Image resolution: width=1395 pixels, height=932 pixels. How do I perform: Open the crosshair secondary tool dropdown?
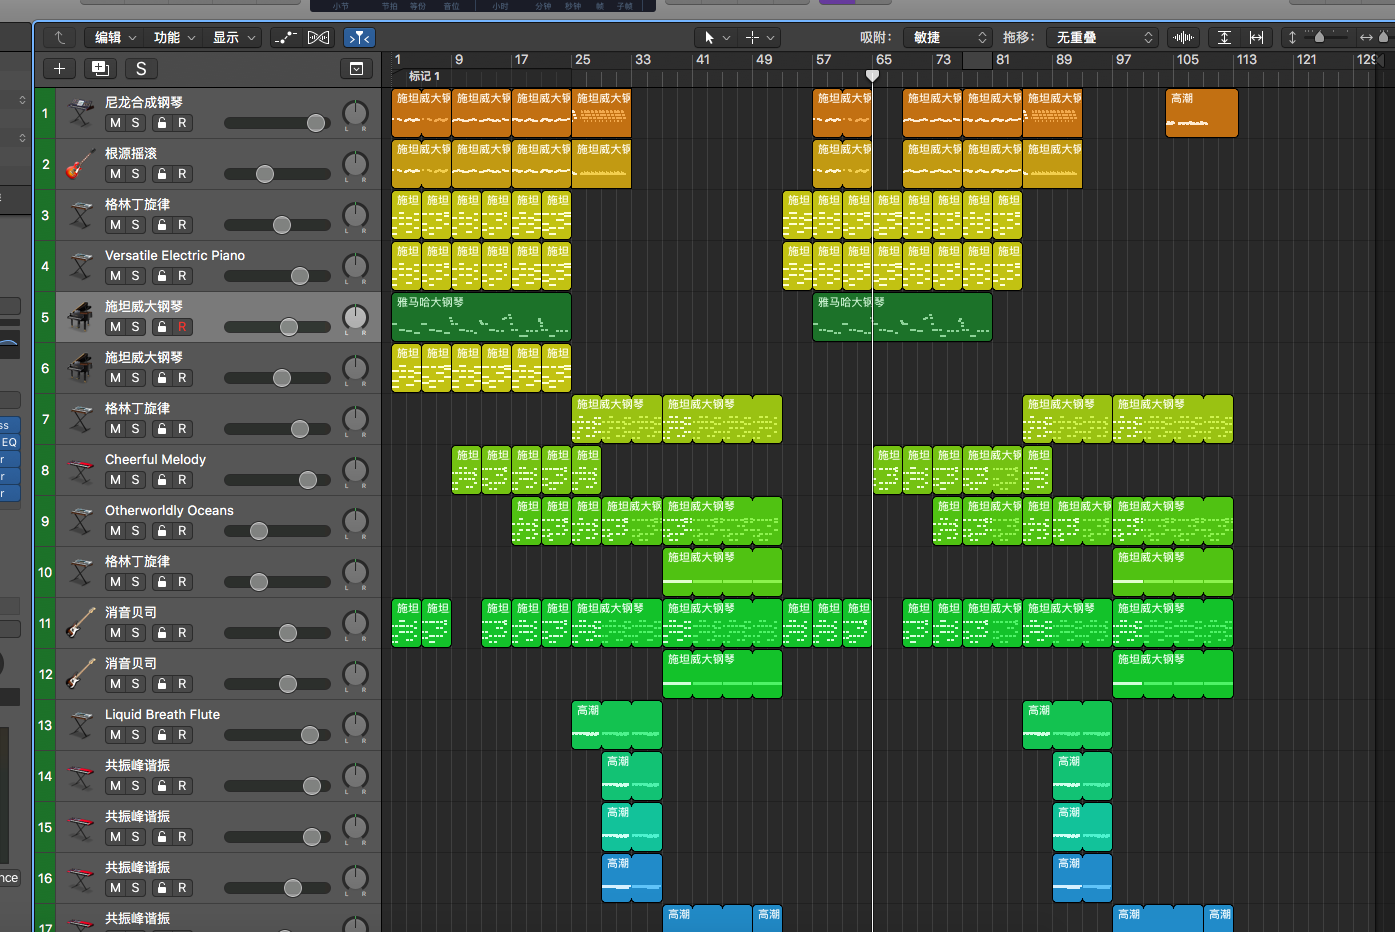pos(759,37)
